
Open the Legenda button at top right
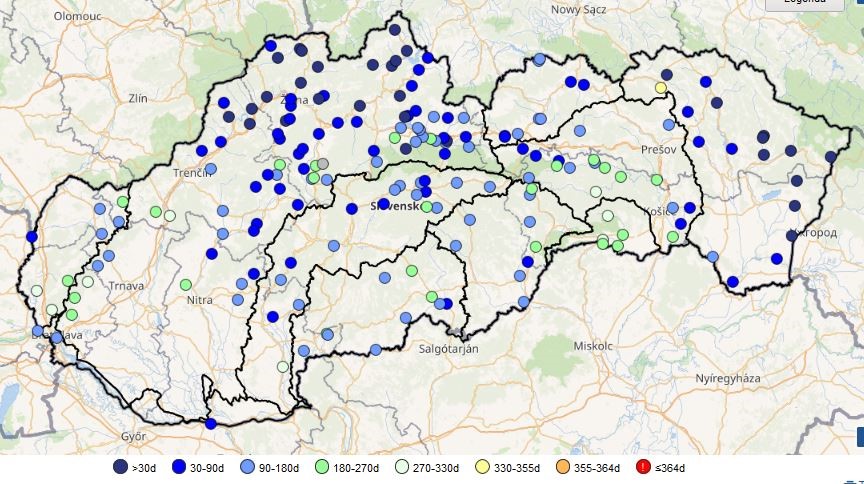tap(805, 3)
